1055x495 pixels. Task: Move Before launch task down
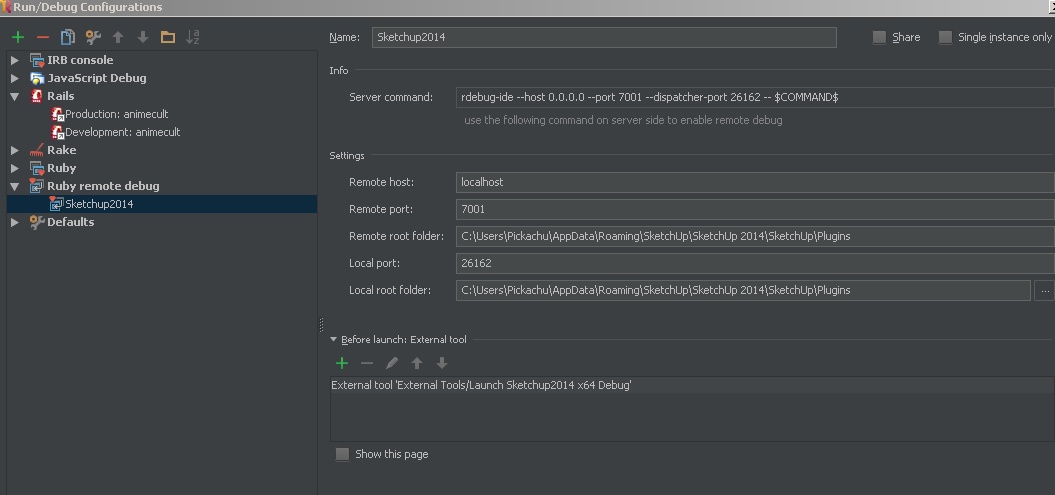pos(441,363)
